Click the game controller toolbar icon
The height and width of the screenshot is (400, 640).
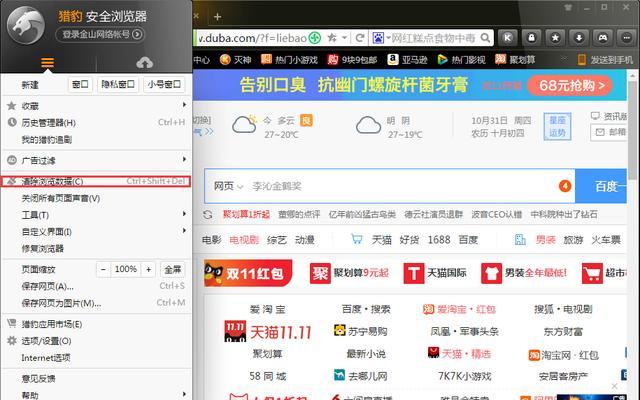[x=602, y=38]
